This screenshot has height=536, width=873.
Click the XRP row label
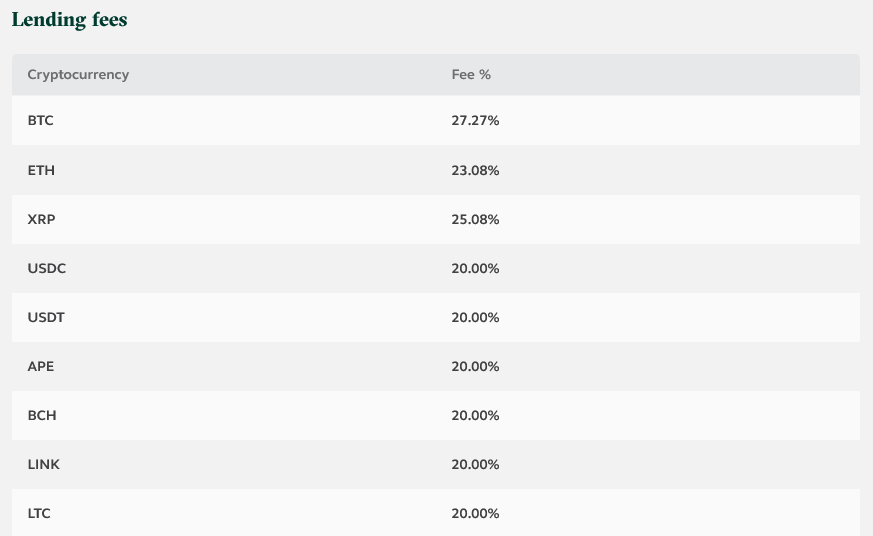pyautogui.click(x=41, y=219)
